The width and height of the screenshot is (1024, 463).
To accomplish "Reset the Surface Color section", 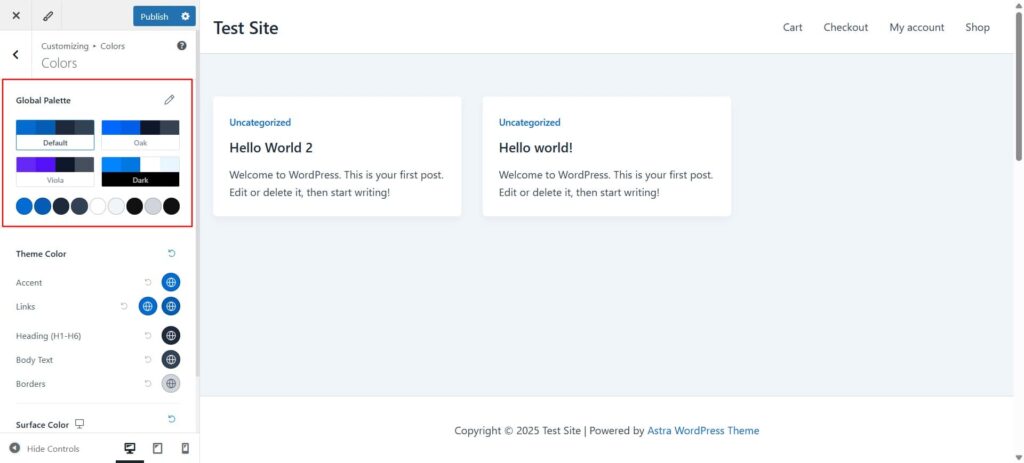I will coord(171,419).
